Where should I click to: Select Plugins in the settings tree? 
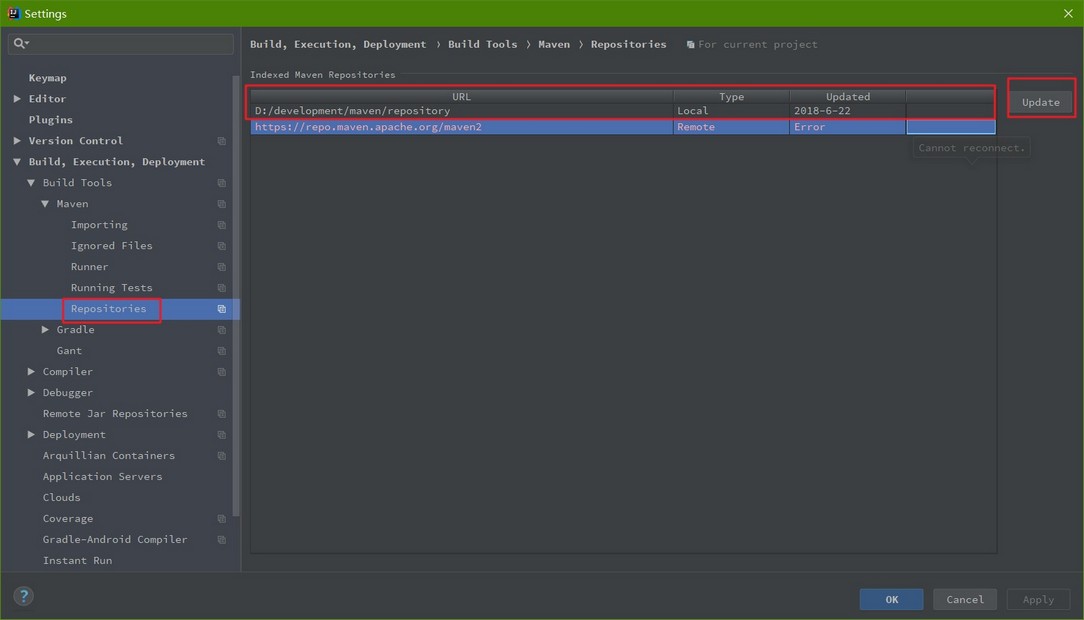50,120
